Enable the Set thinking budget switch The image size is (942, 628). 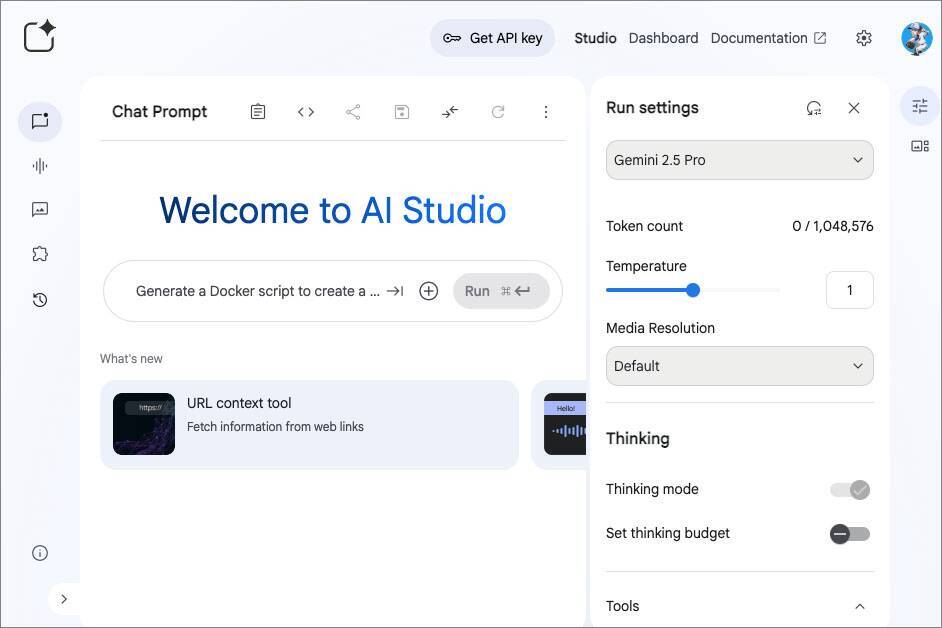pos(850,534)
